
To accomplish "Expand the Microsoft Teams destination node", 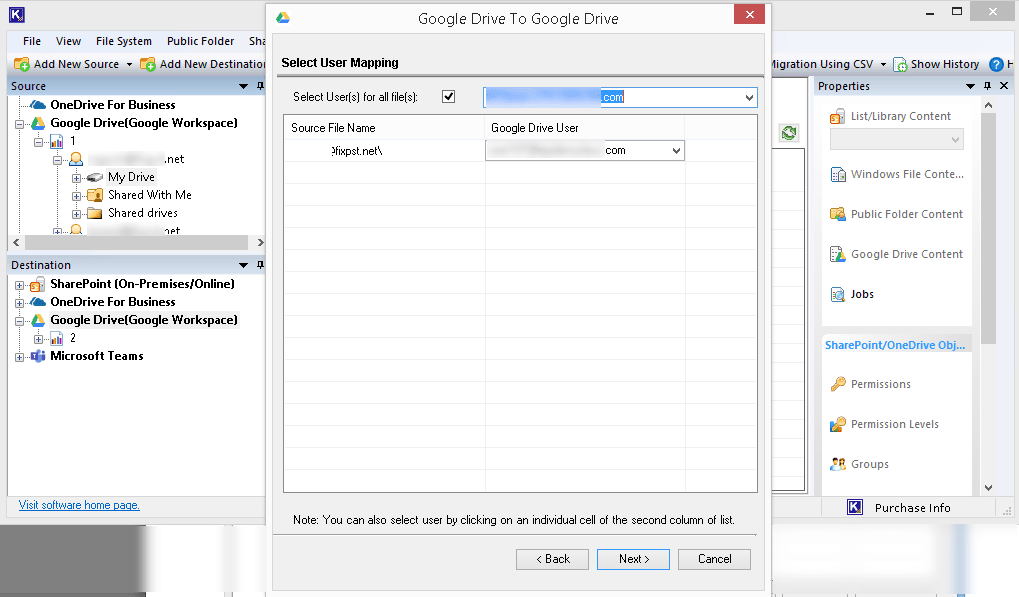I will coord(19,357).
